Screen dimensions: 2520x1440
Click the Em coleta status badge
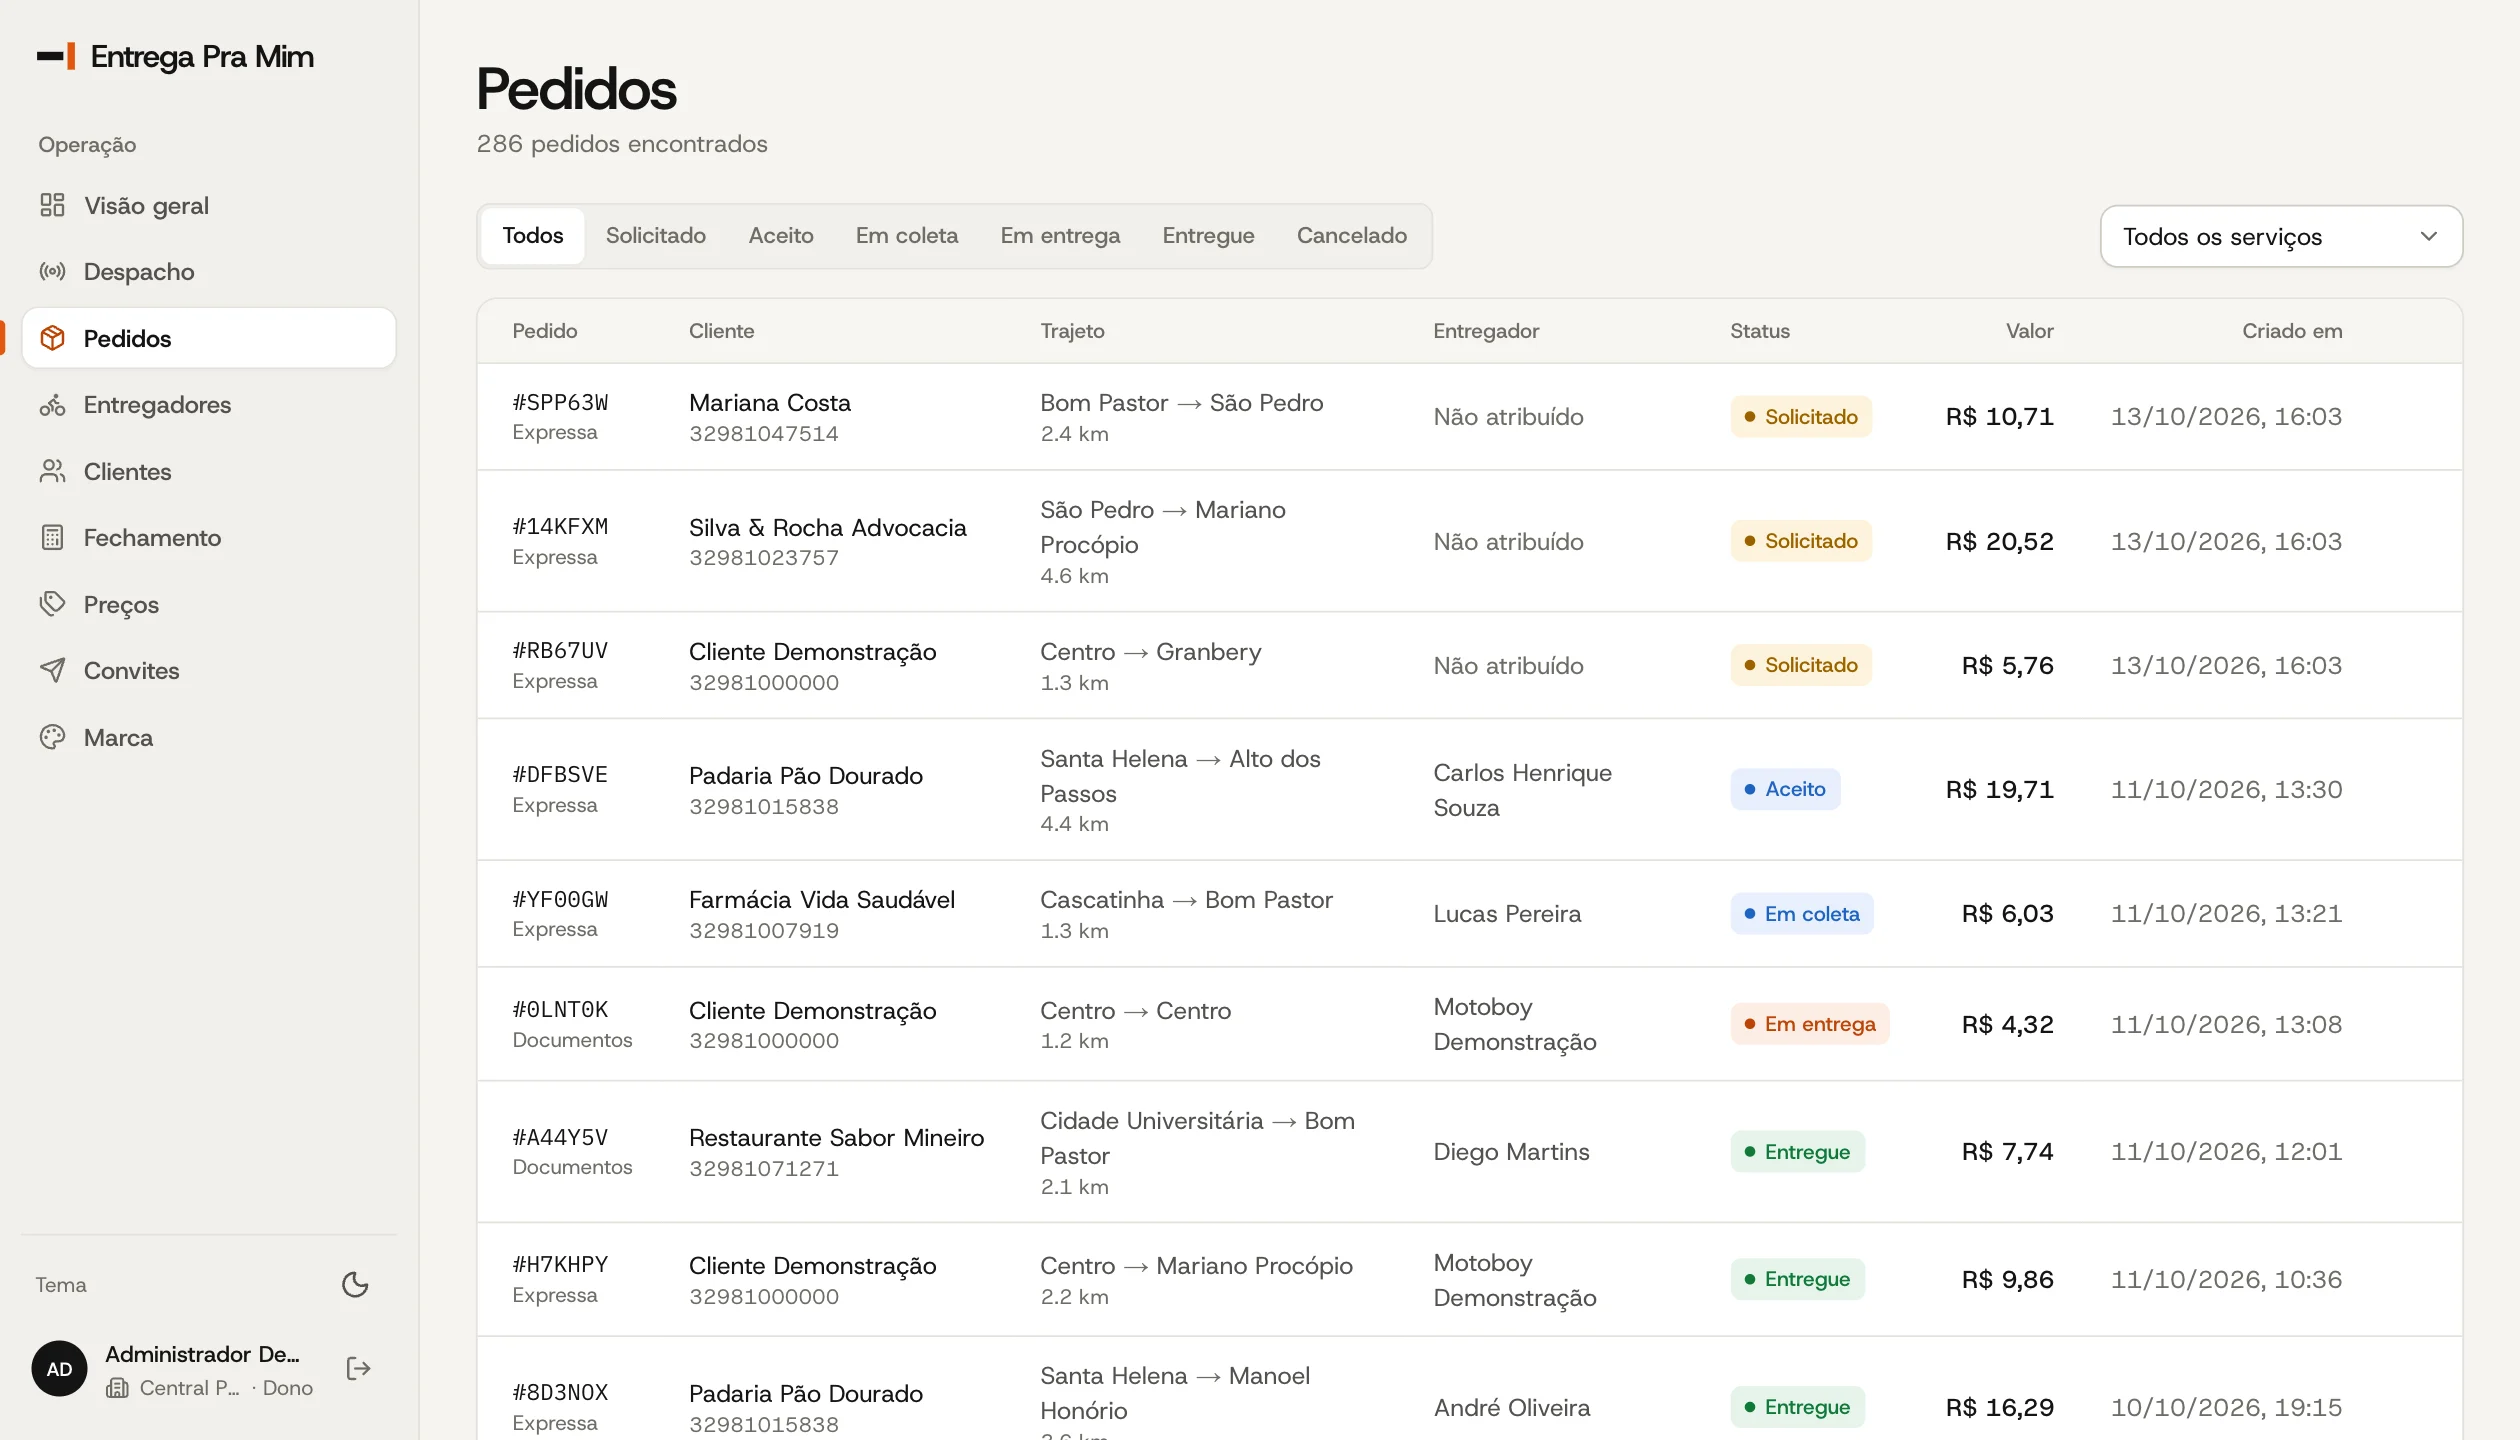(1802, 913)
